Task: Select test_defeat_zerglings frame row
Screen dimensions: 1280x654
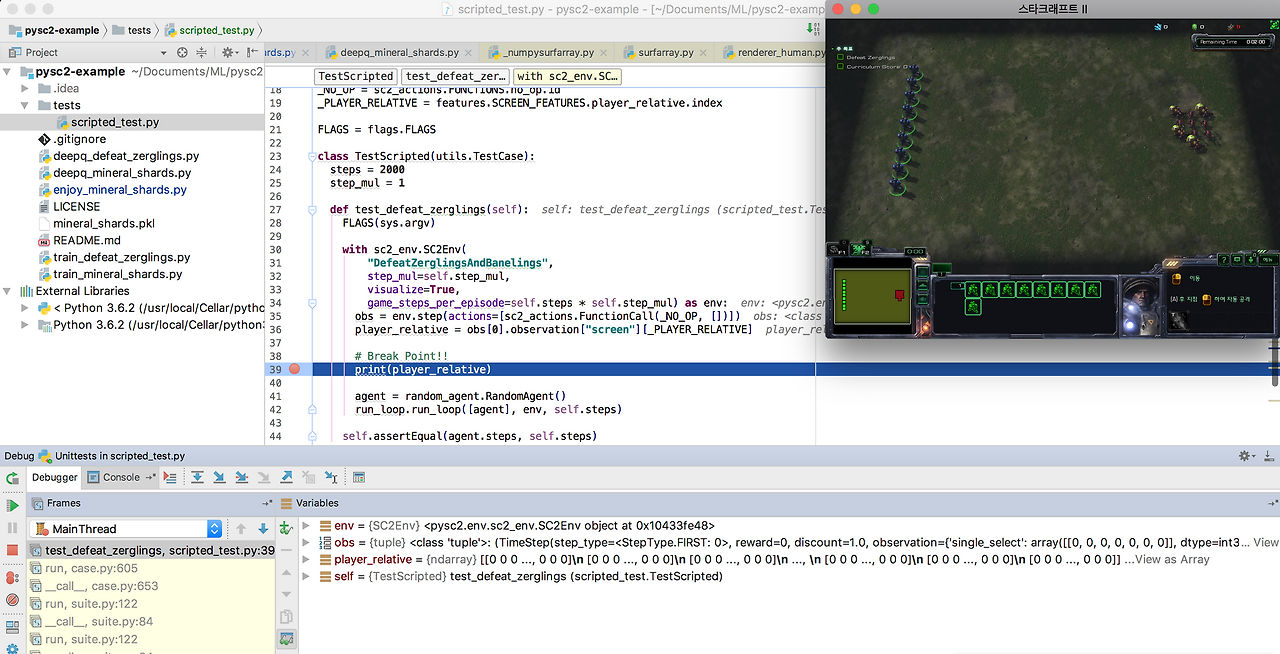Action: pyautogui.click(x=151, y=550)
